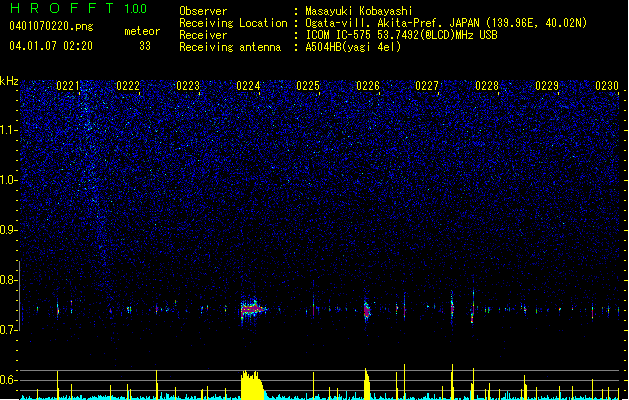
Task: Click the 0227 time marker
Action: (x=427, y=86)
